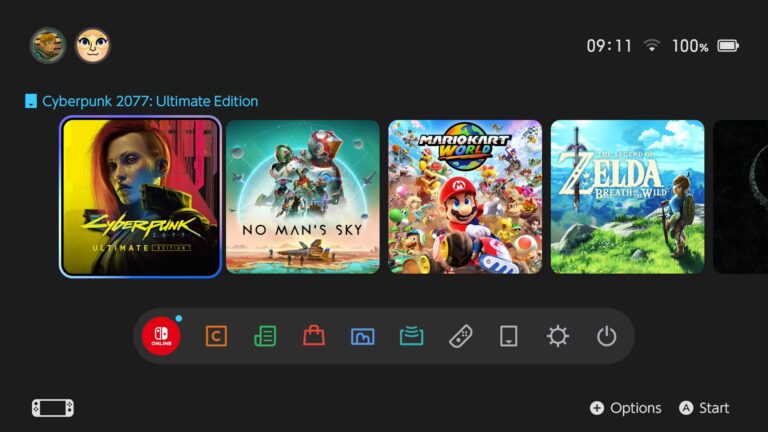Click the Start button prompt
The height and width of the screenshot is (432, 768).
pyautogui.click(x=704, y=408)
